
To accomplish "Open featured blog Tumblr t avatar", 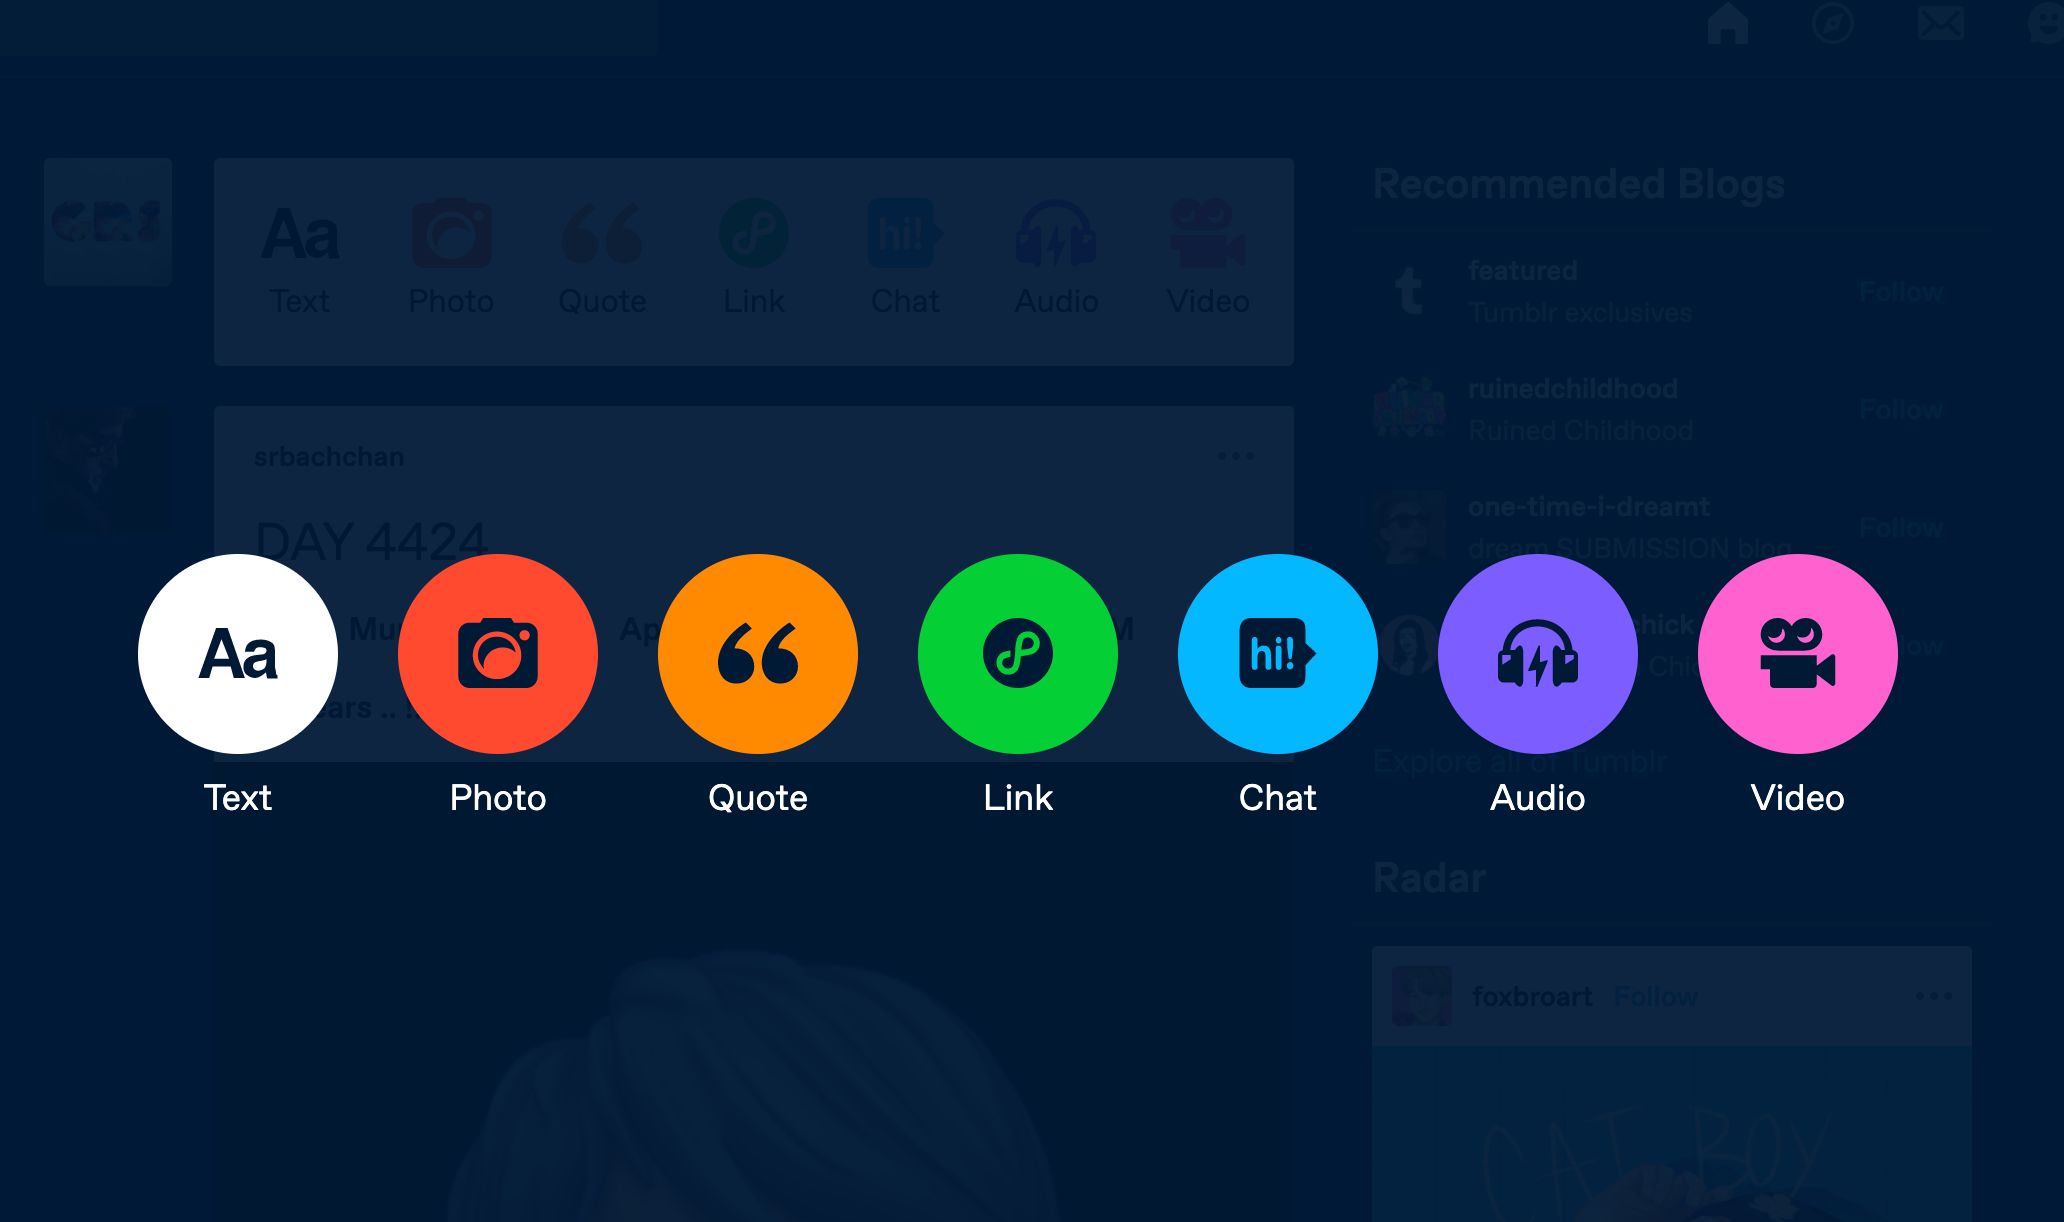I will (x=1410, y=292).
